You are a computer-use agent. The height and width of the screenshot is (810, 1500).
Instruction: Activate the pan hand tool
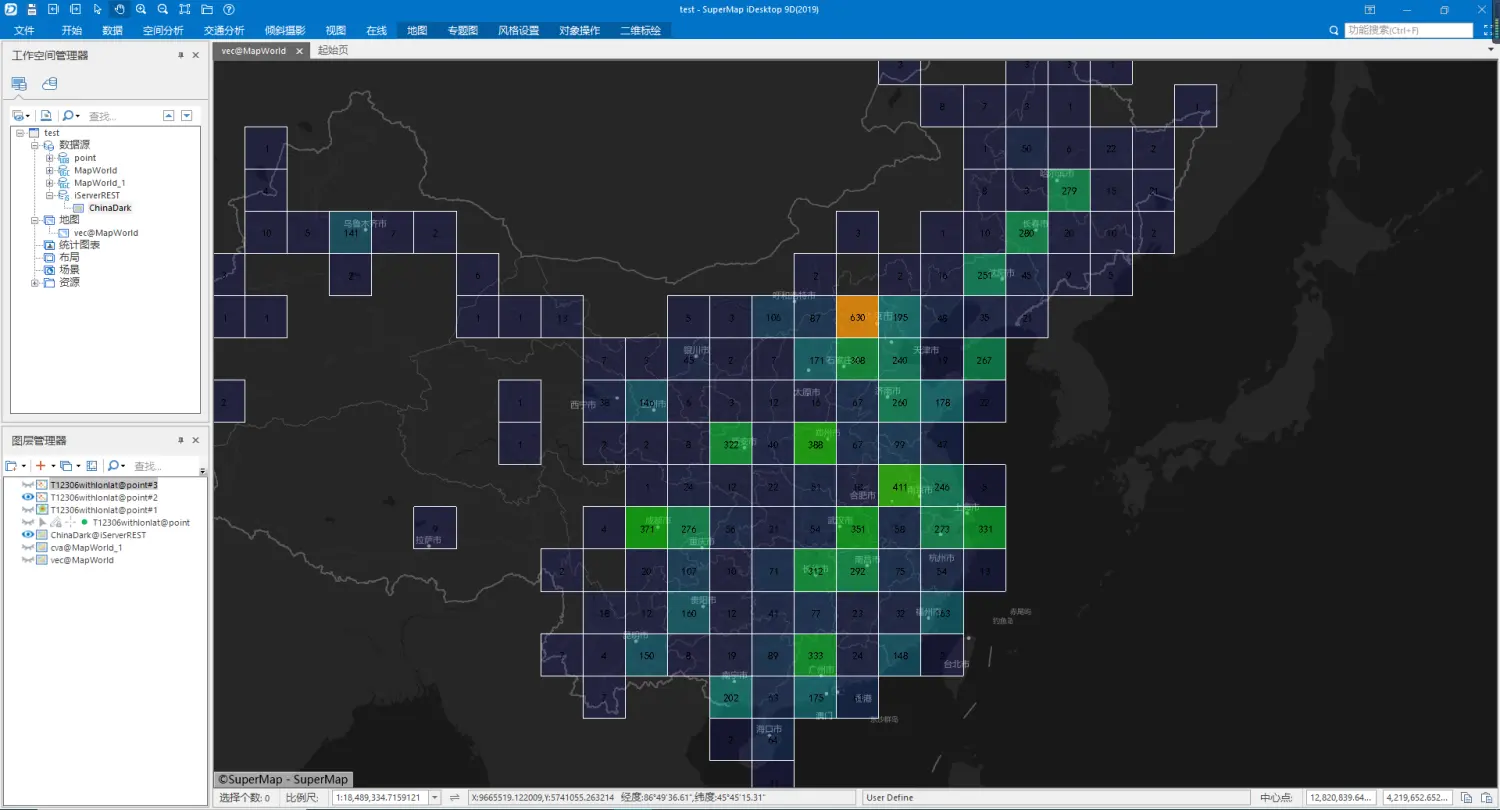point(119,9)
